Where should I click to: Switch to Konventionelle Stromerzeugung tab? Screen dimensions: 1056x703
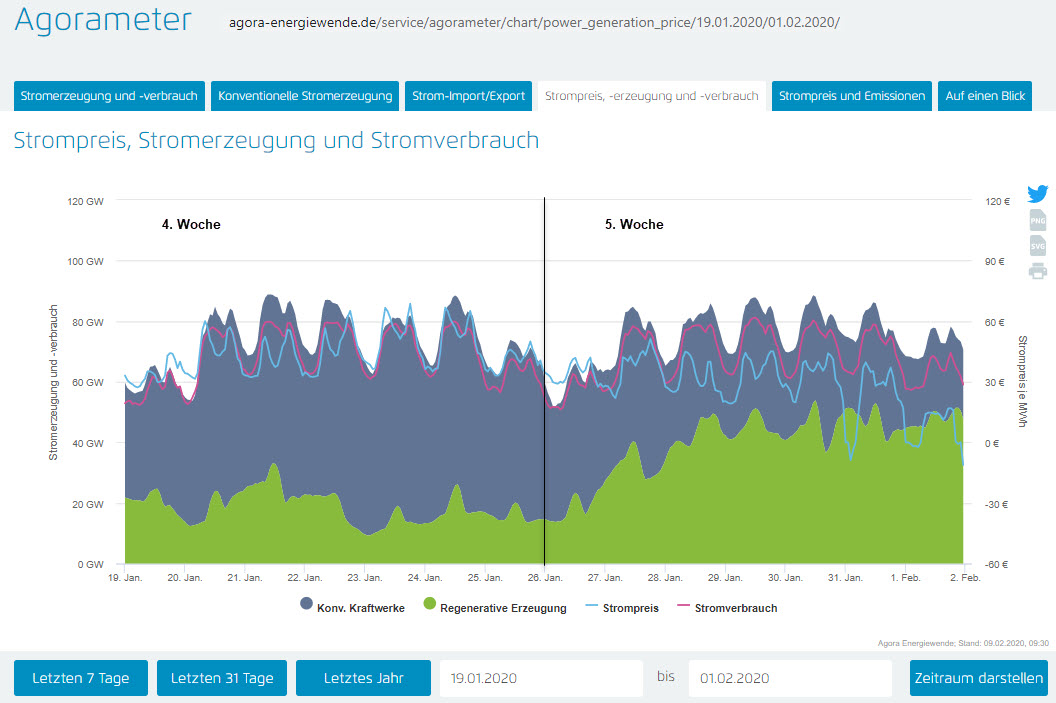305,96
